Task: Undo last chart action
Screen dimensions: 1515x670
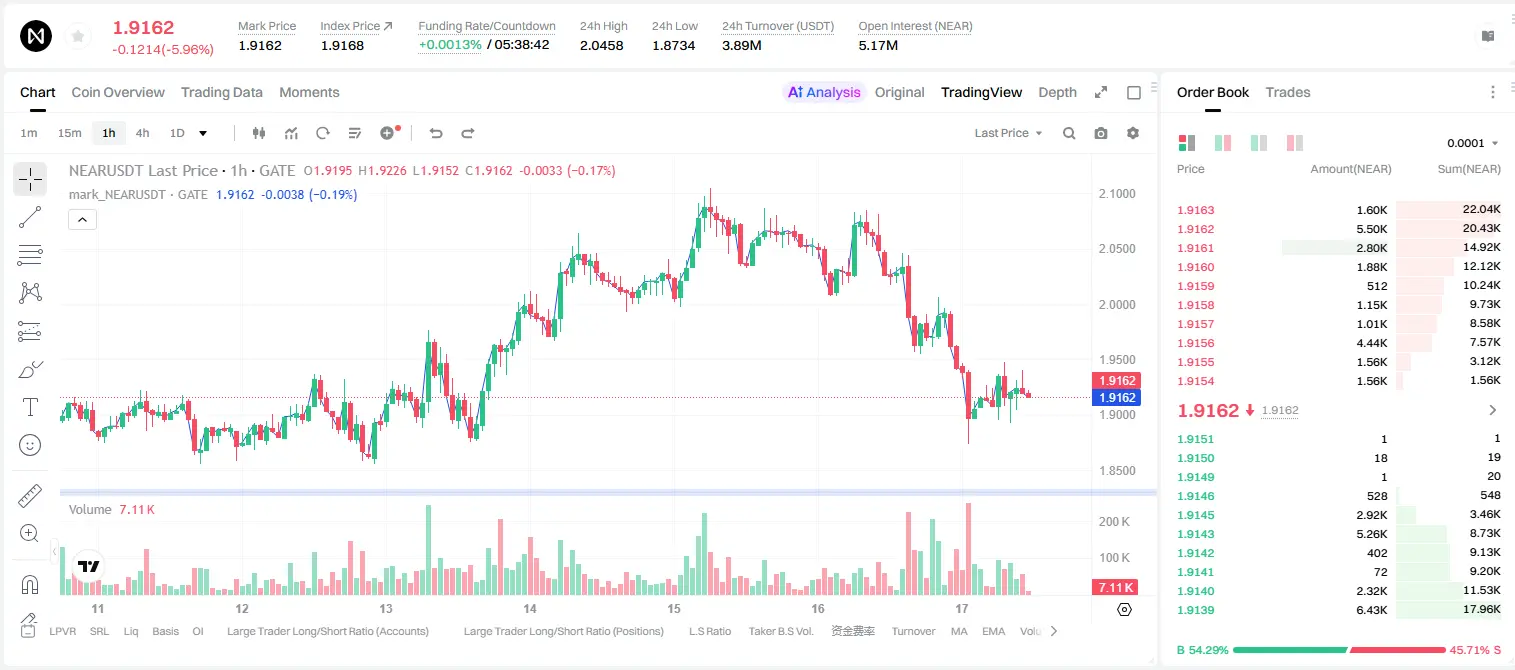Action: 436,133
